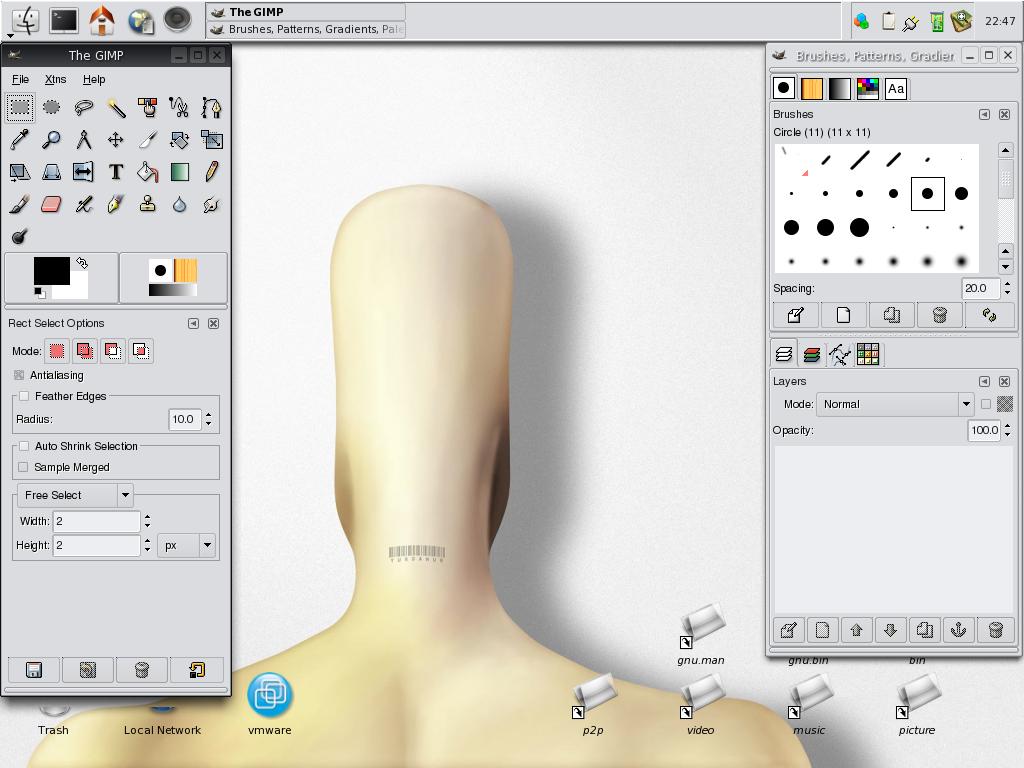1024x768 pixels.
Task: Switch to the Paths tab in Layers dock
Action: point(840,355)
